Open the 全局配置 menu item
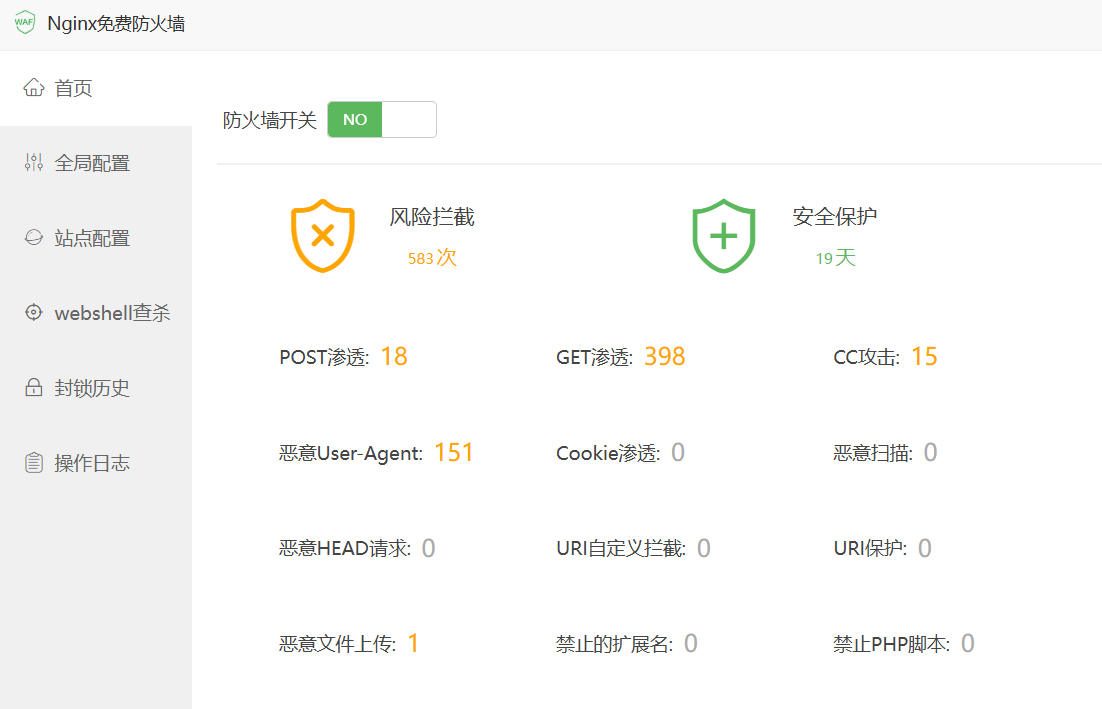This screenshot has width=1102, height=709. pyautogui.click(x=92, y=163)
